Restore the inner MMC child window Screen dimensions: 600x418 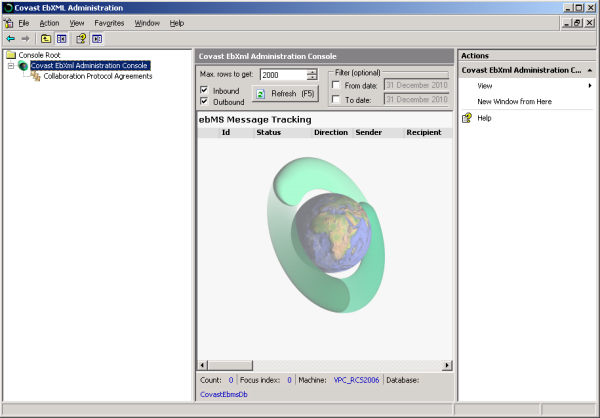578,23
